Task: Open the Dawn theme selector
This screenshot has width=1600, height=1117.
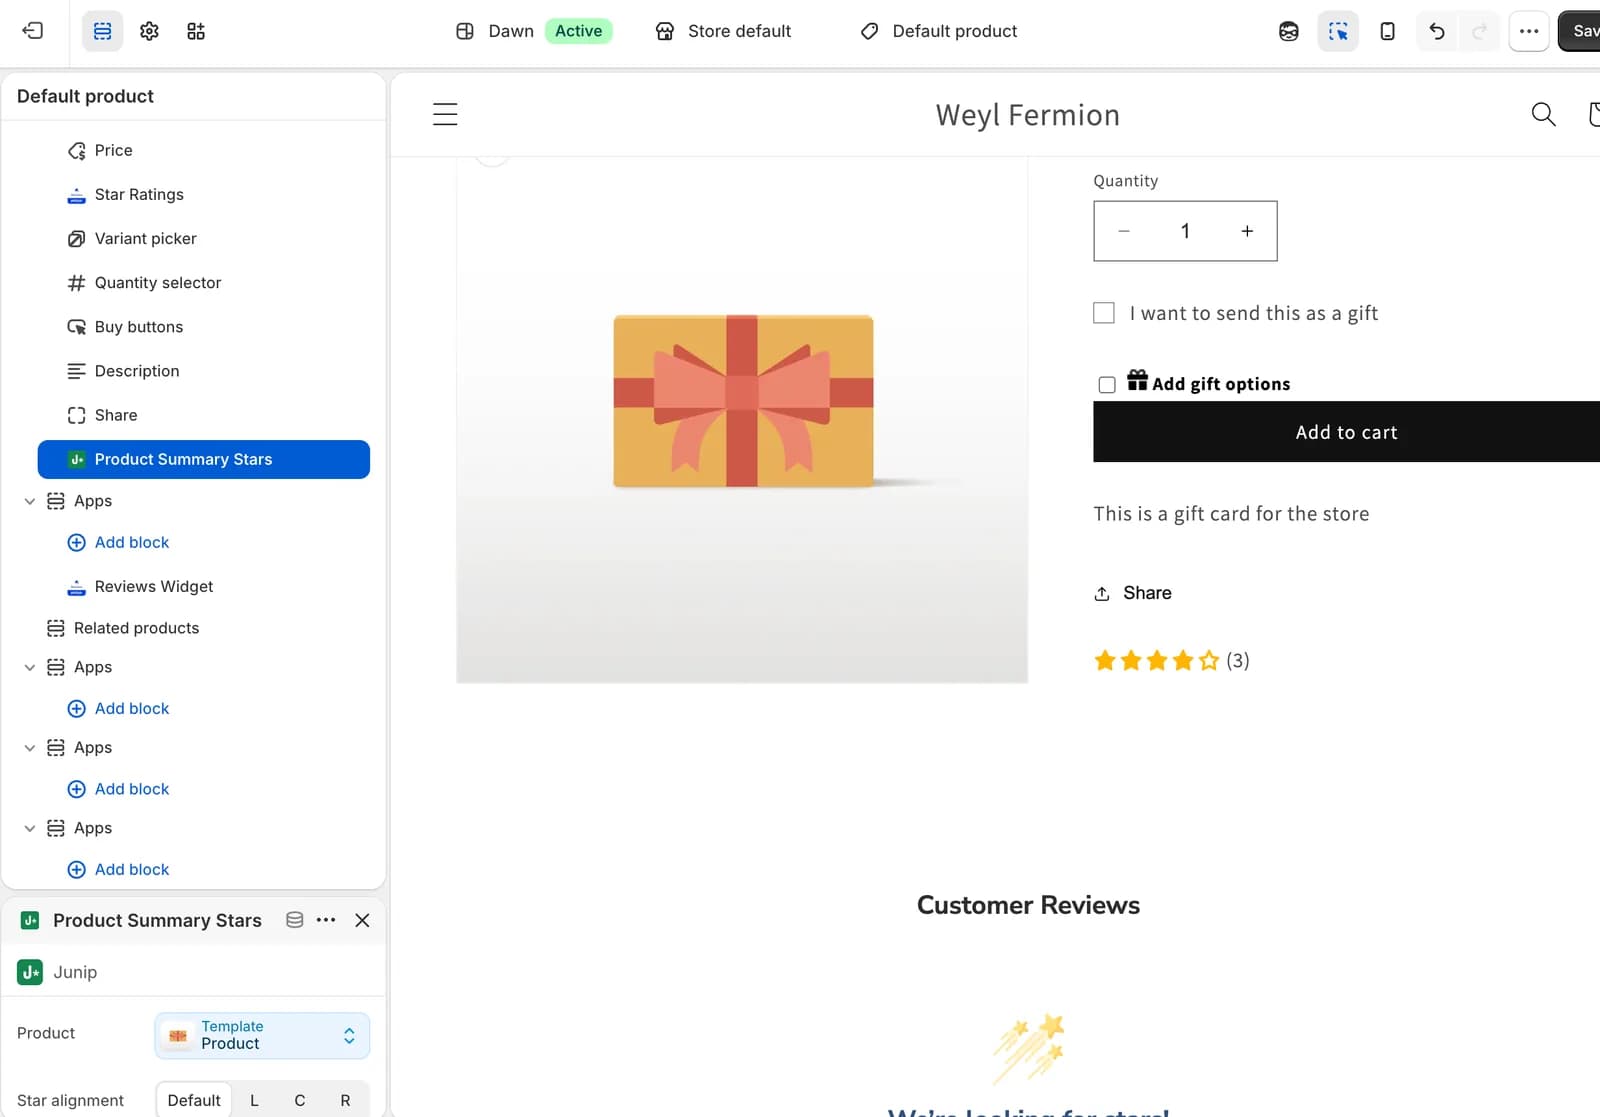Action: pyautogui.click(x=533, y=31)
